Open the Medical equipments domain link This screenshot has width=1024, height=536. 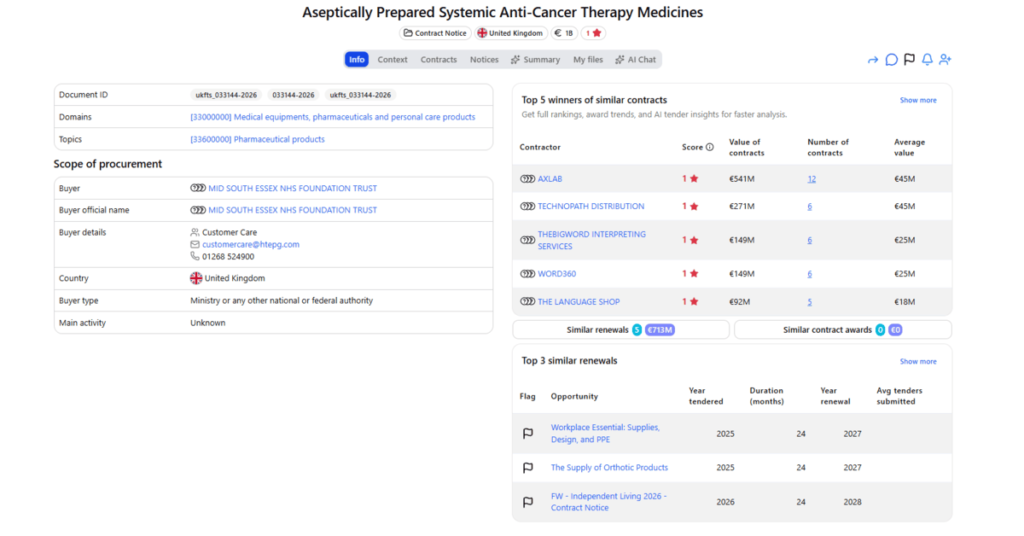click(332, 117)
